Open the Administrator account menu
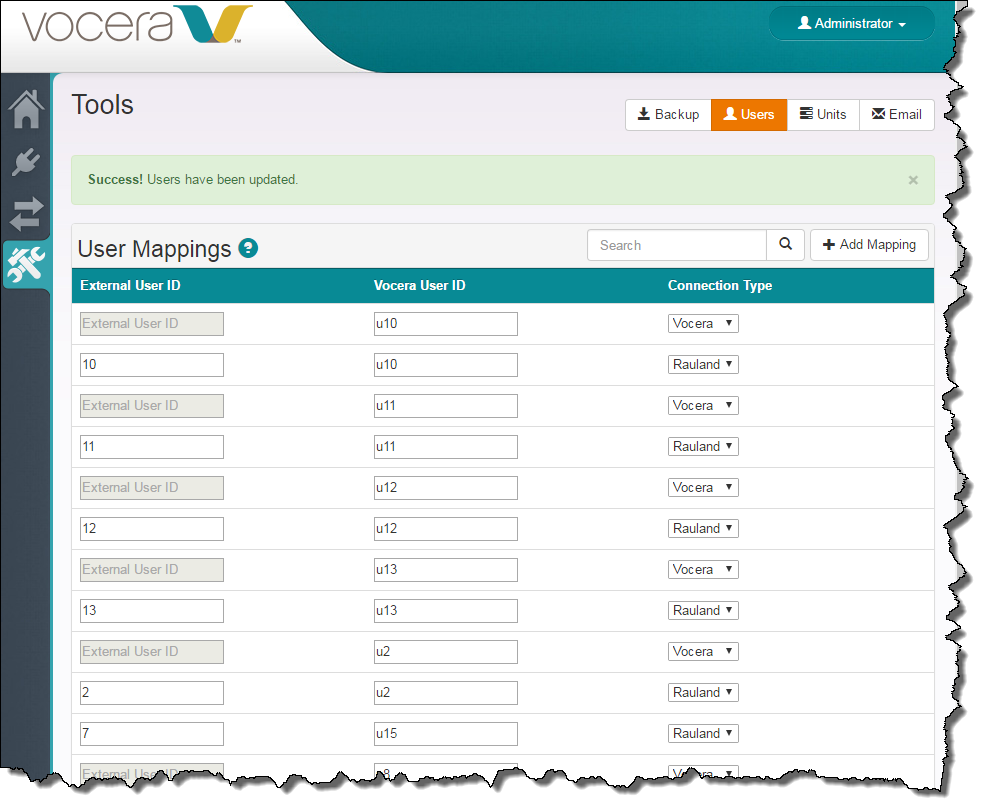 (851, 23)
